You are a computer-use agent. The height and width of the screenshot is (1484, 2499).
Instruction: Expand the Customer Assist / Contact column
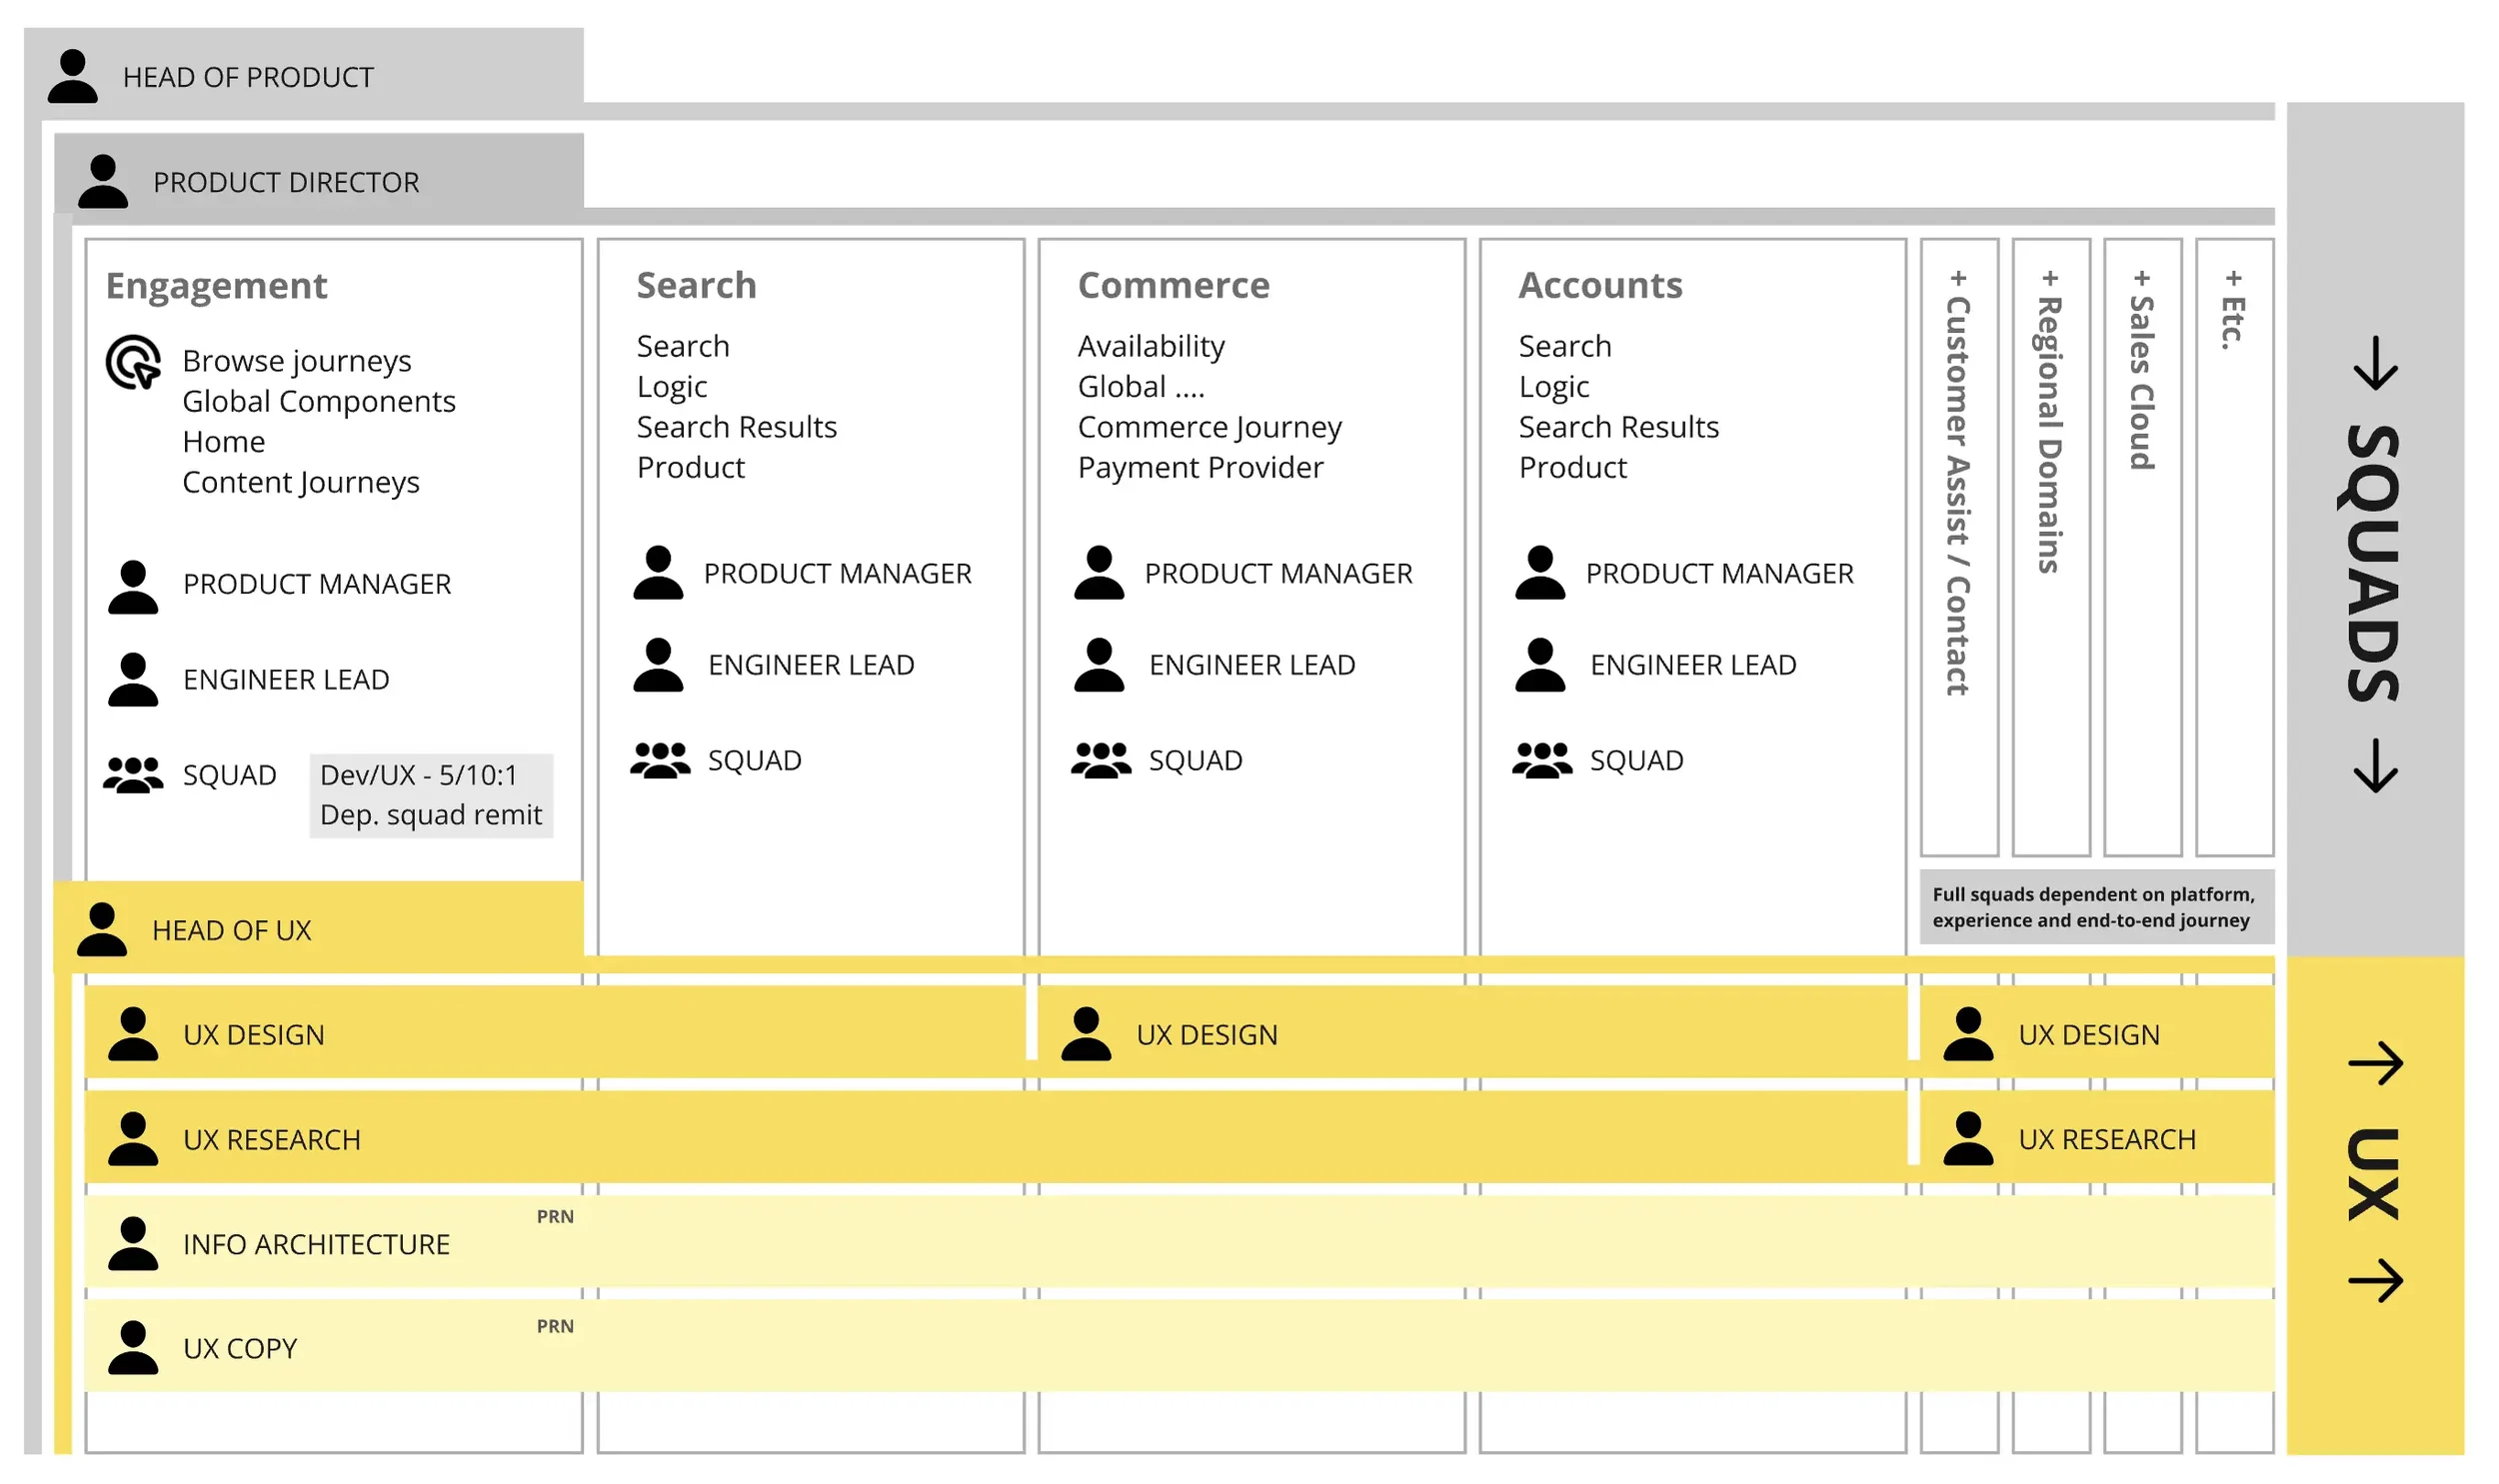[x=1958, y=279]
